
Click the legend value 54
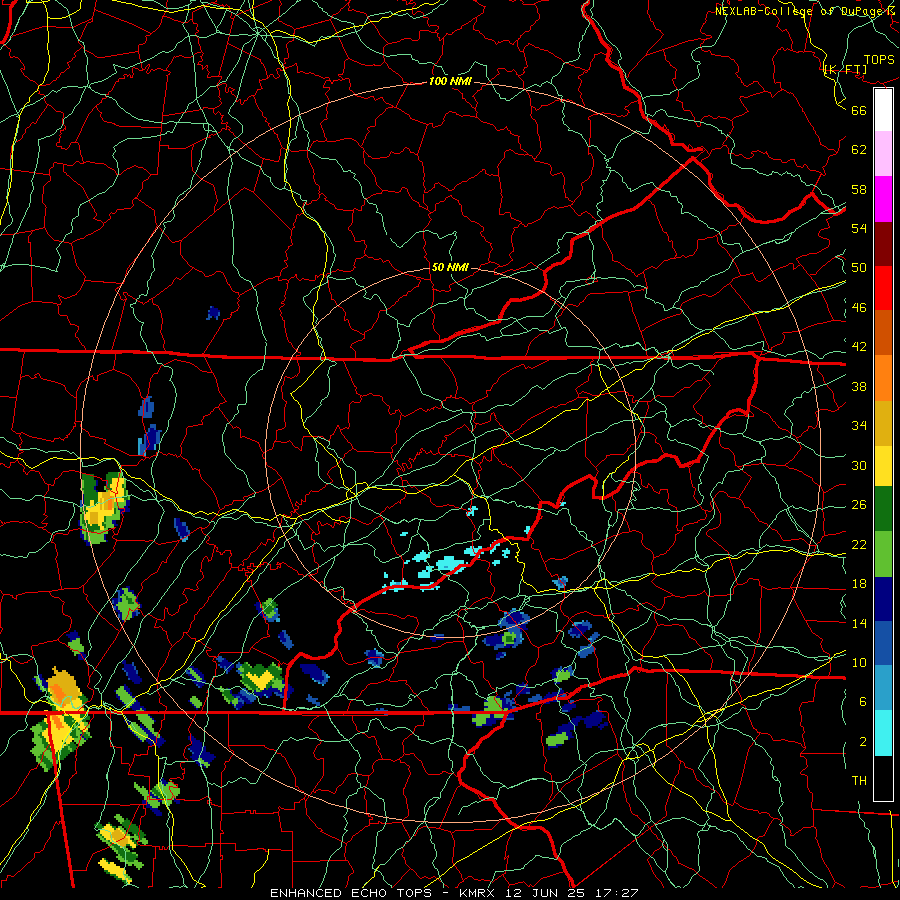[859, 228]
